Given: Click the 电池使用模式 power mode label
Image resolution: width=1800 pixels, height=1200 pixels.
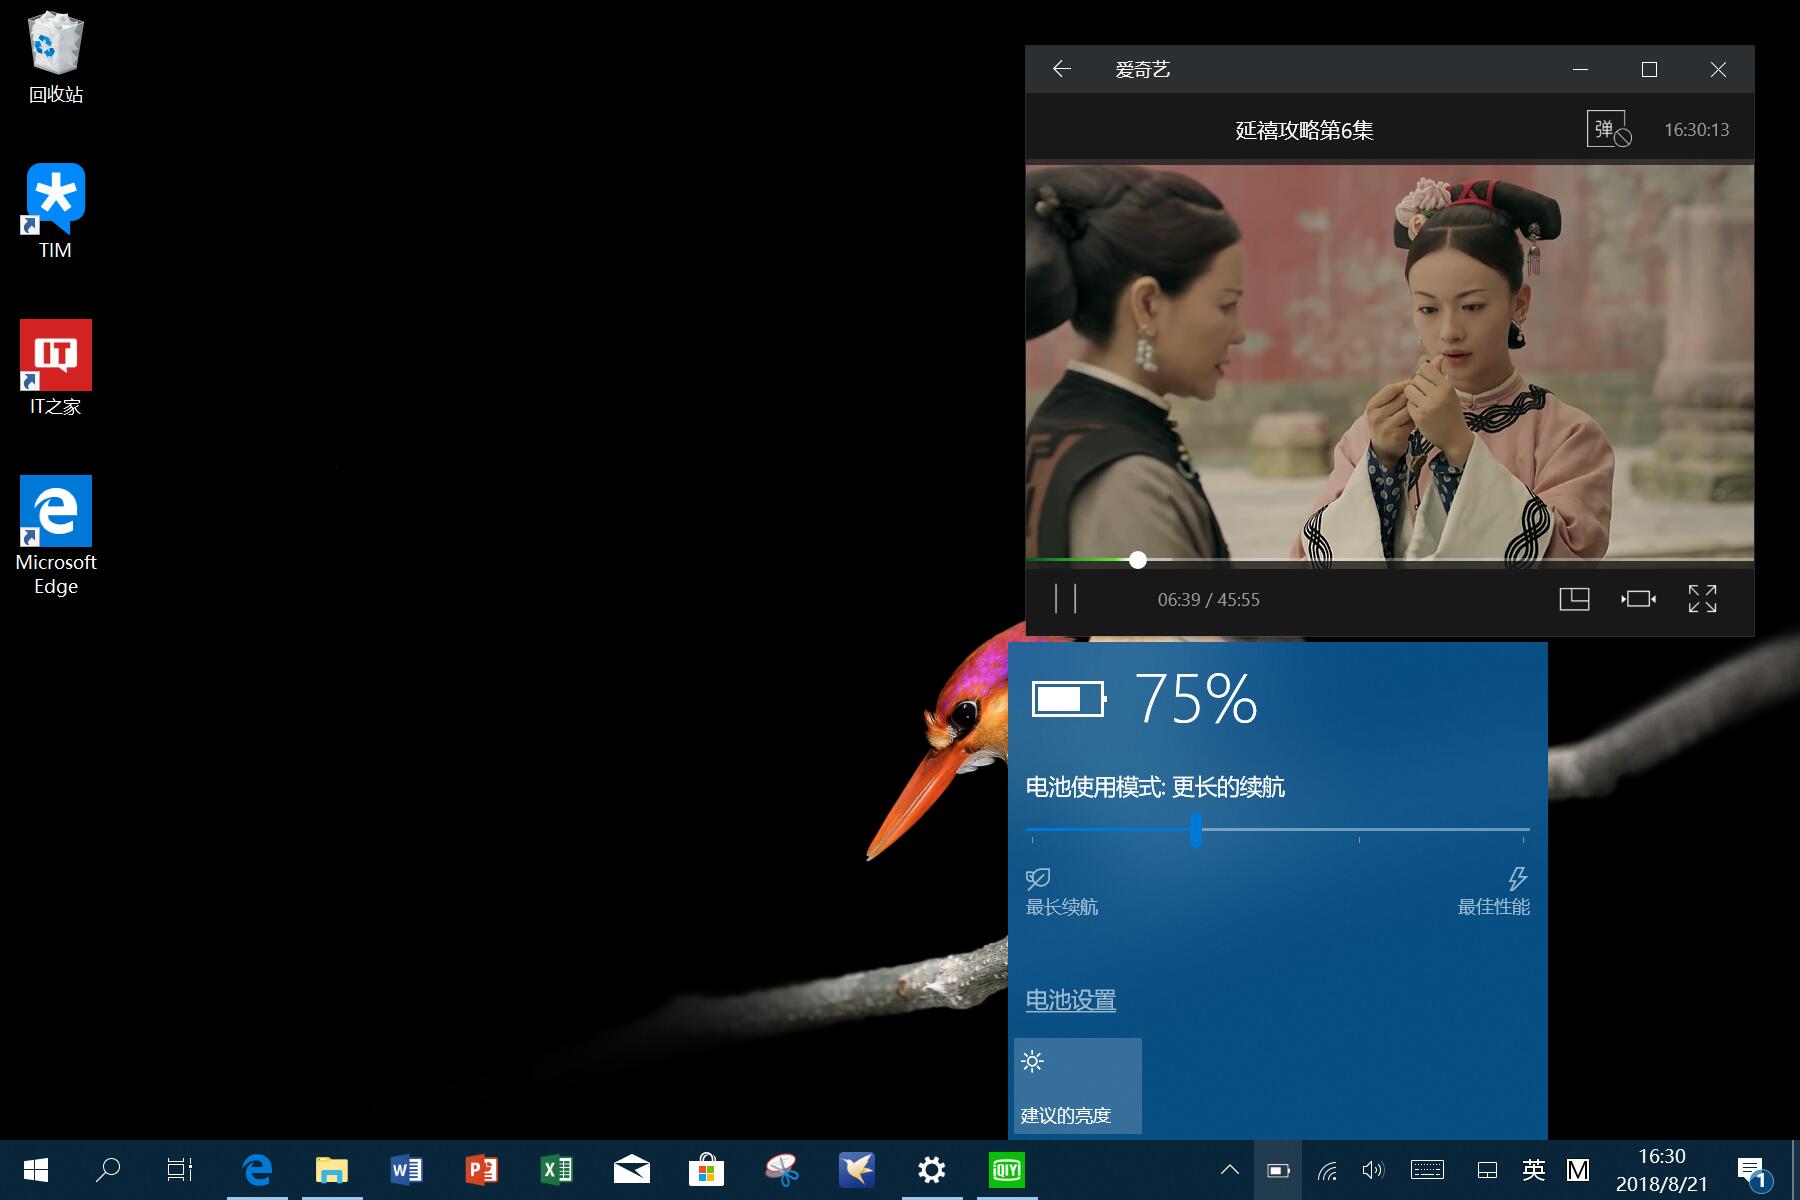Looking at the screenshot, I should click(x=1155, y=787).
